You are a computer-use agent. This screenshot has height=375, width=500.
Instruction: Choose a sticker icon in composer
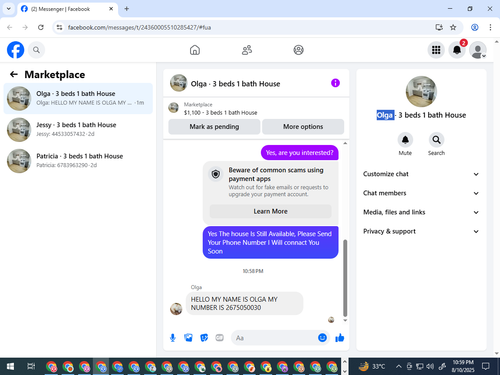pyautogui.click(x=204, y=338)
